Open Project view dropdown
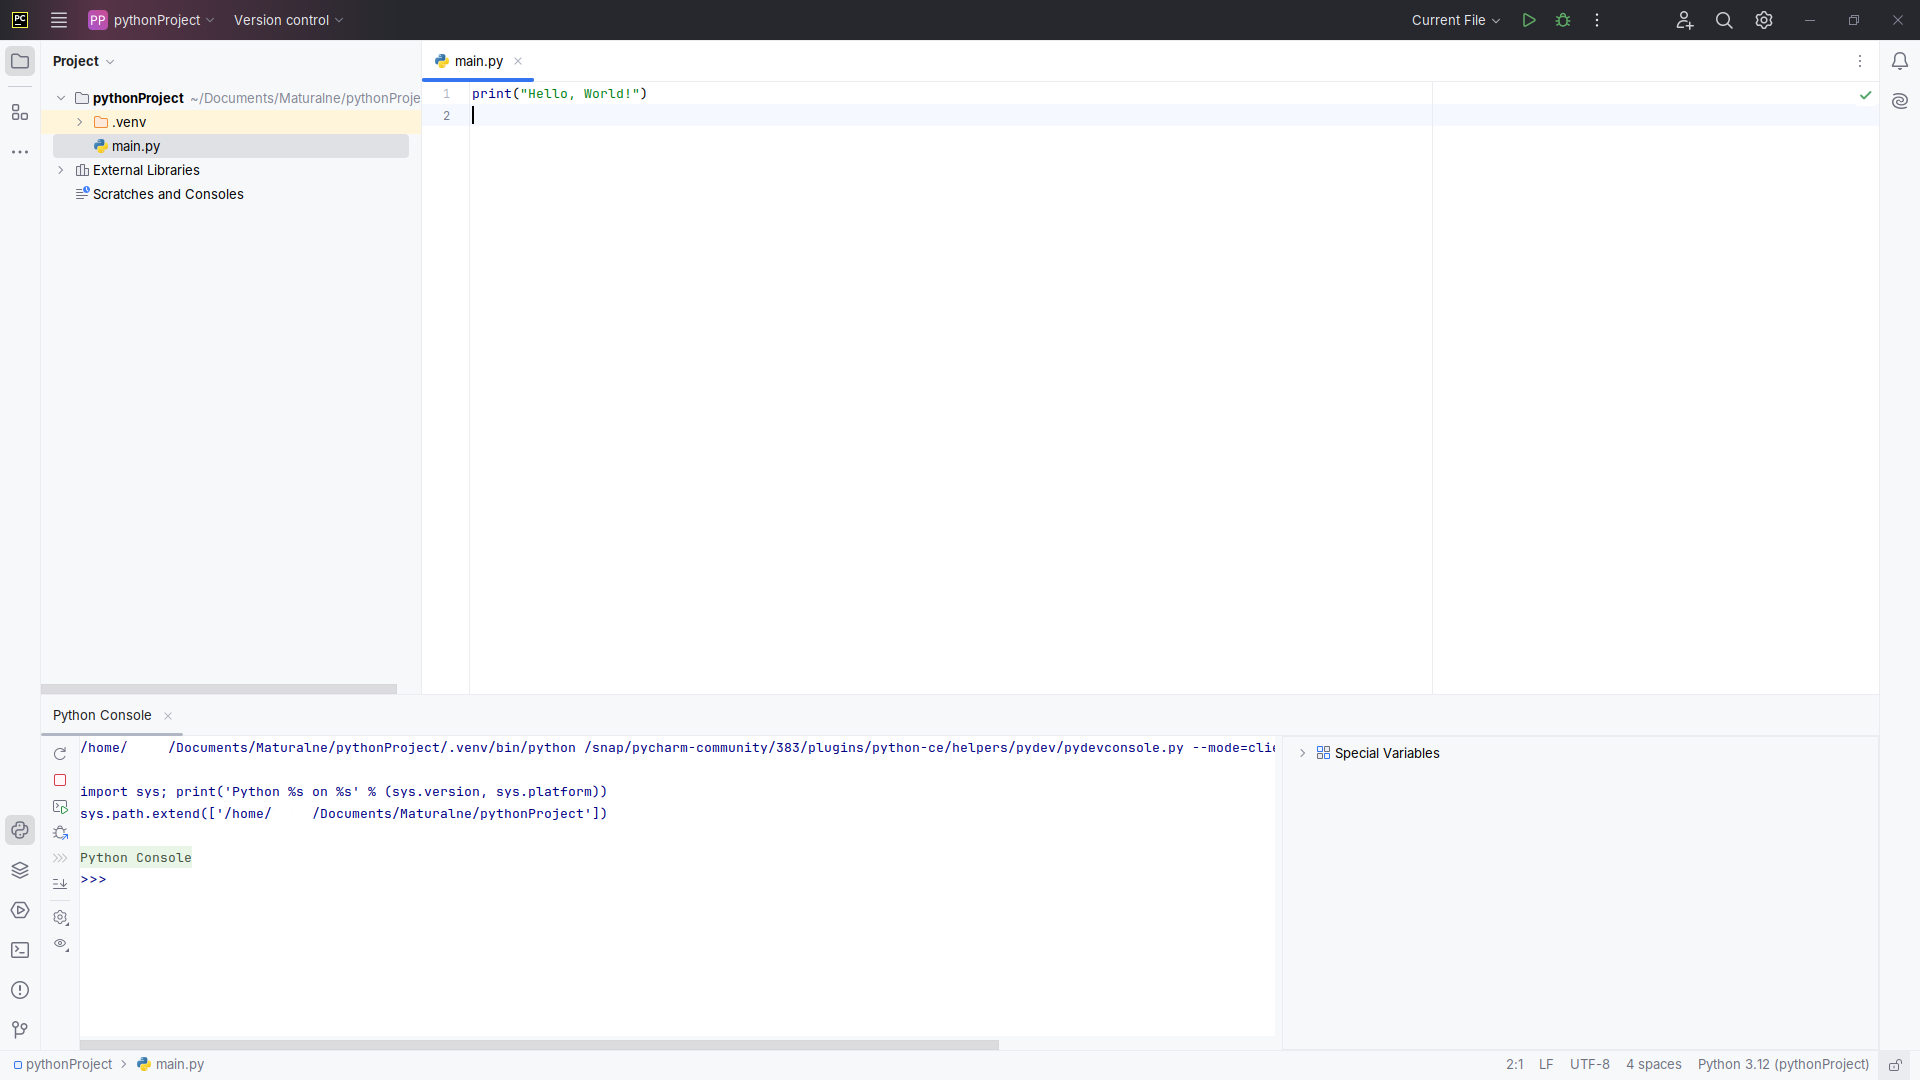Viewport: 1920px width, 1080px height. tap(83, 61)
